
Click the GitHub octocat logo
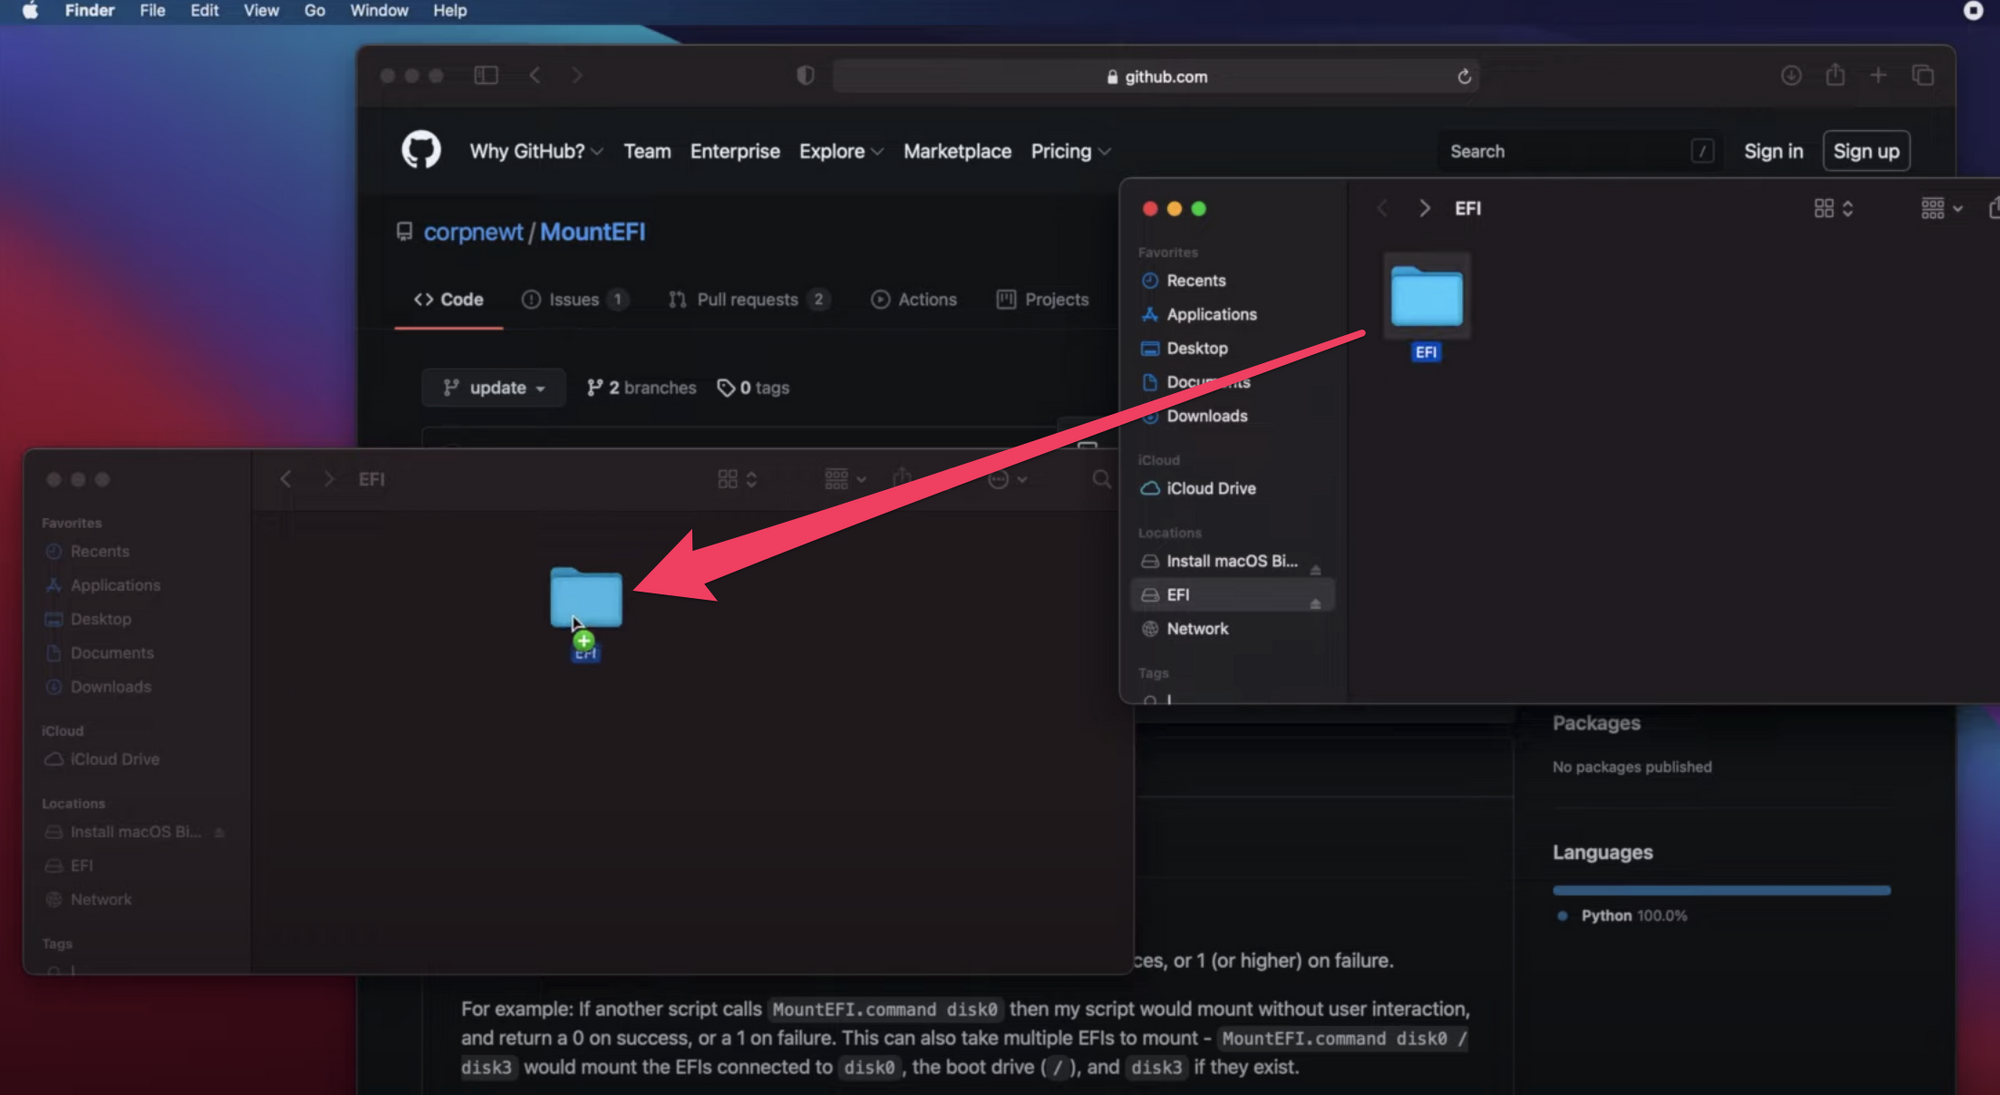coord(421,151)
